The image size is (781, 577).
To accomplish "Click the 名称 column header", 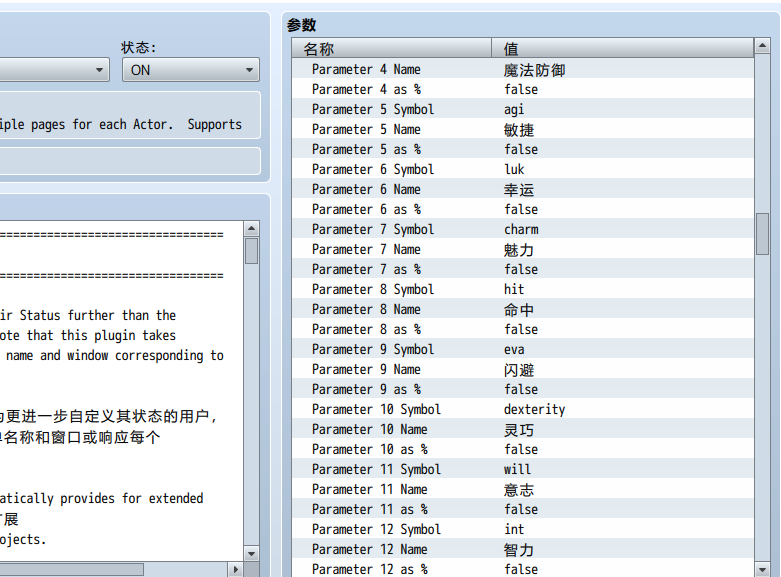I will (x=391, y=49).
